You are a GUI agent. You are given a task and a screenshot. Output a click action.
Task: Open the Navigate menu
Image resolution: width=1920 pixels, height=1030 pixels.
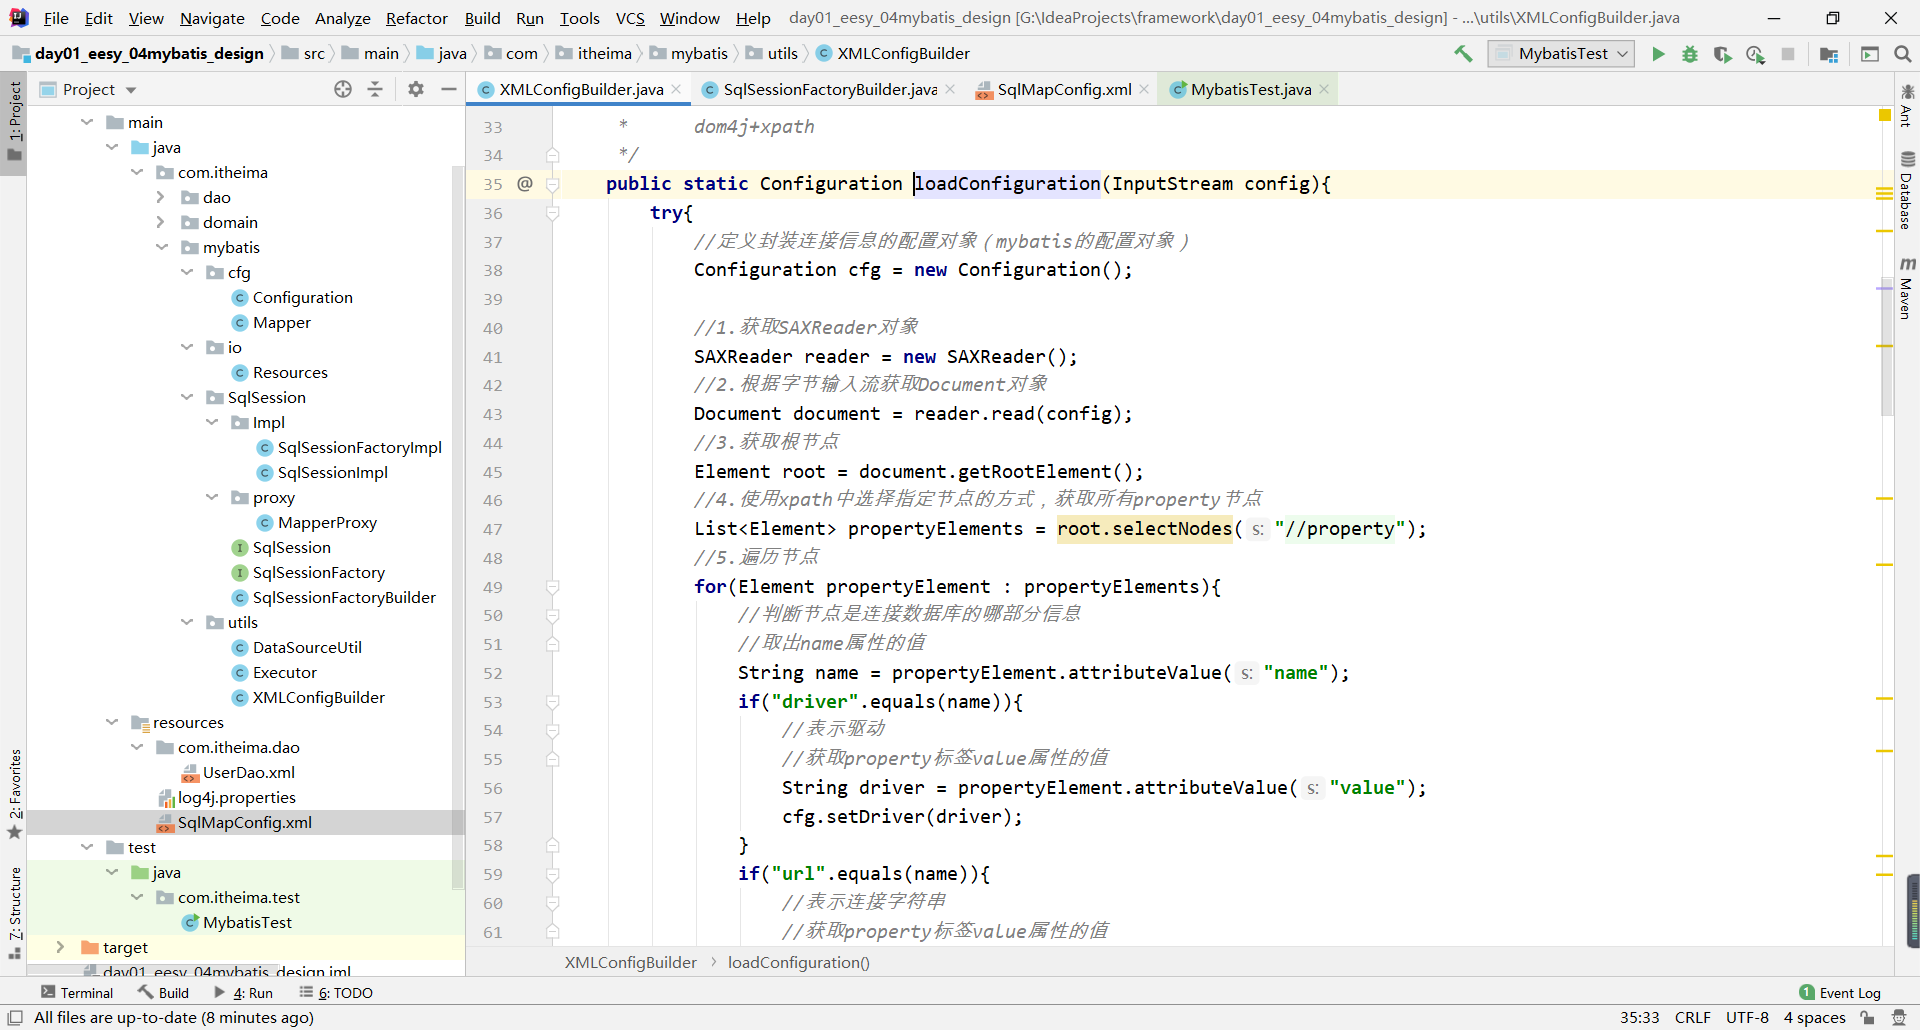(212, 18)
